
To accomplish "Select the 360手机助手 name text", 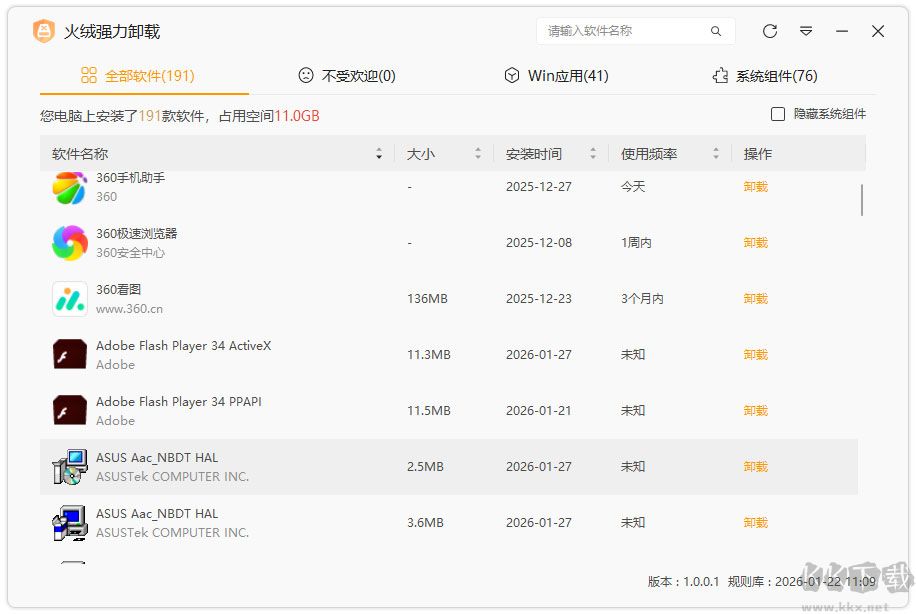I will click(x=130, y=178).
